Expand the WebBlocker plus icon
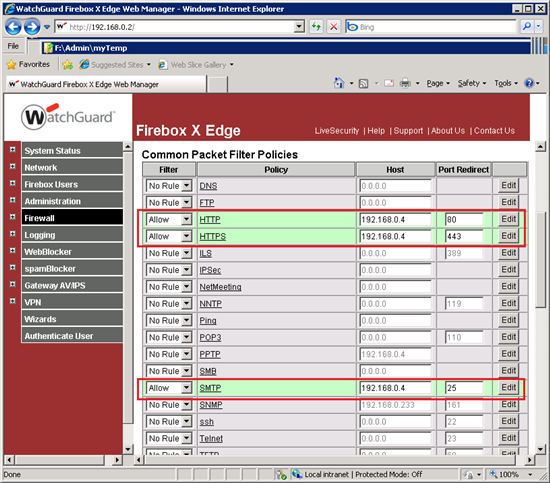Image resolution: width=550 pixels, height=483 pixels. point(13,251)
